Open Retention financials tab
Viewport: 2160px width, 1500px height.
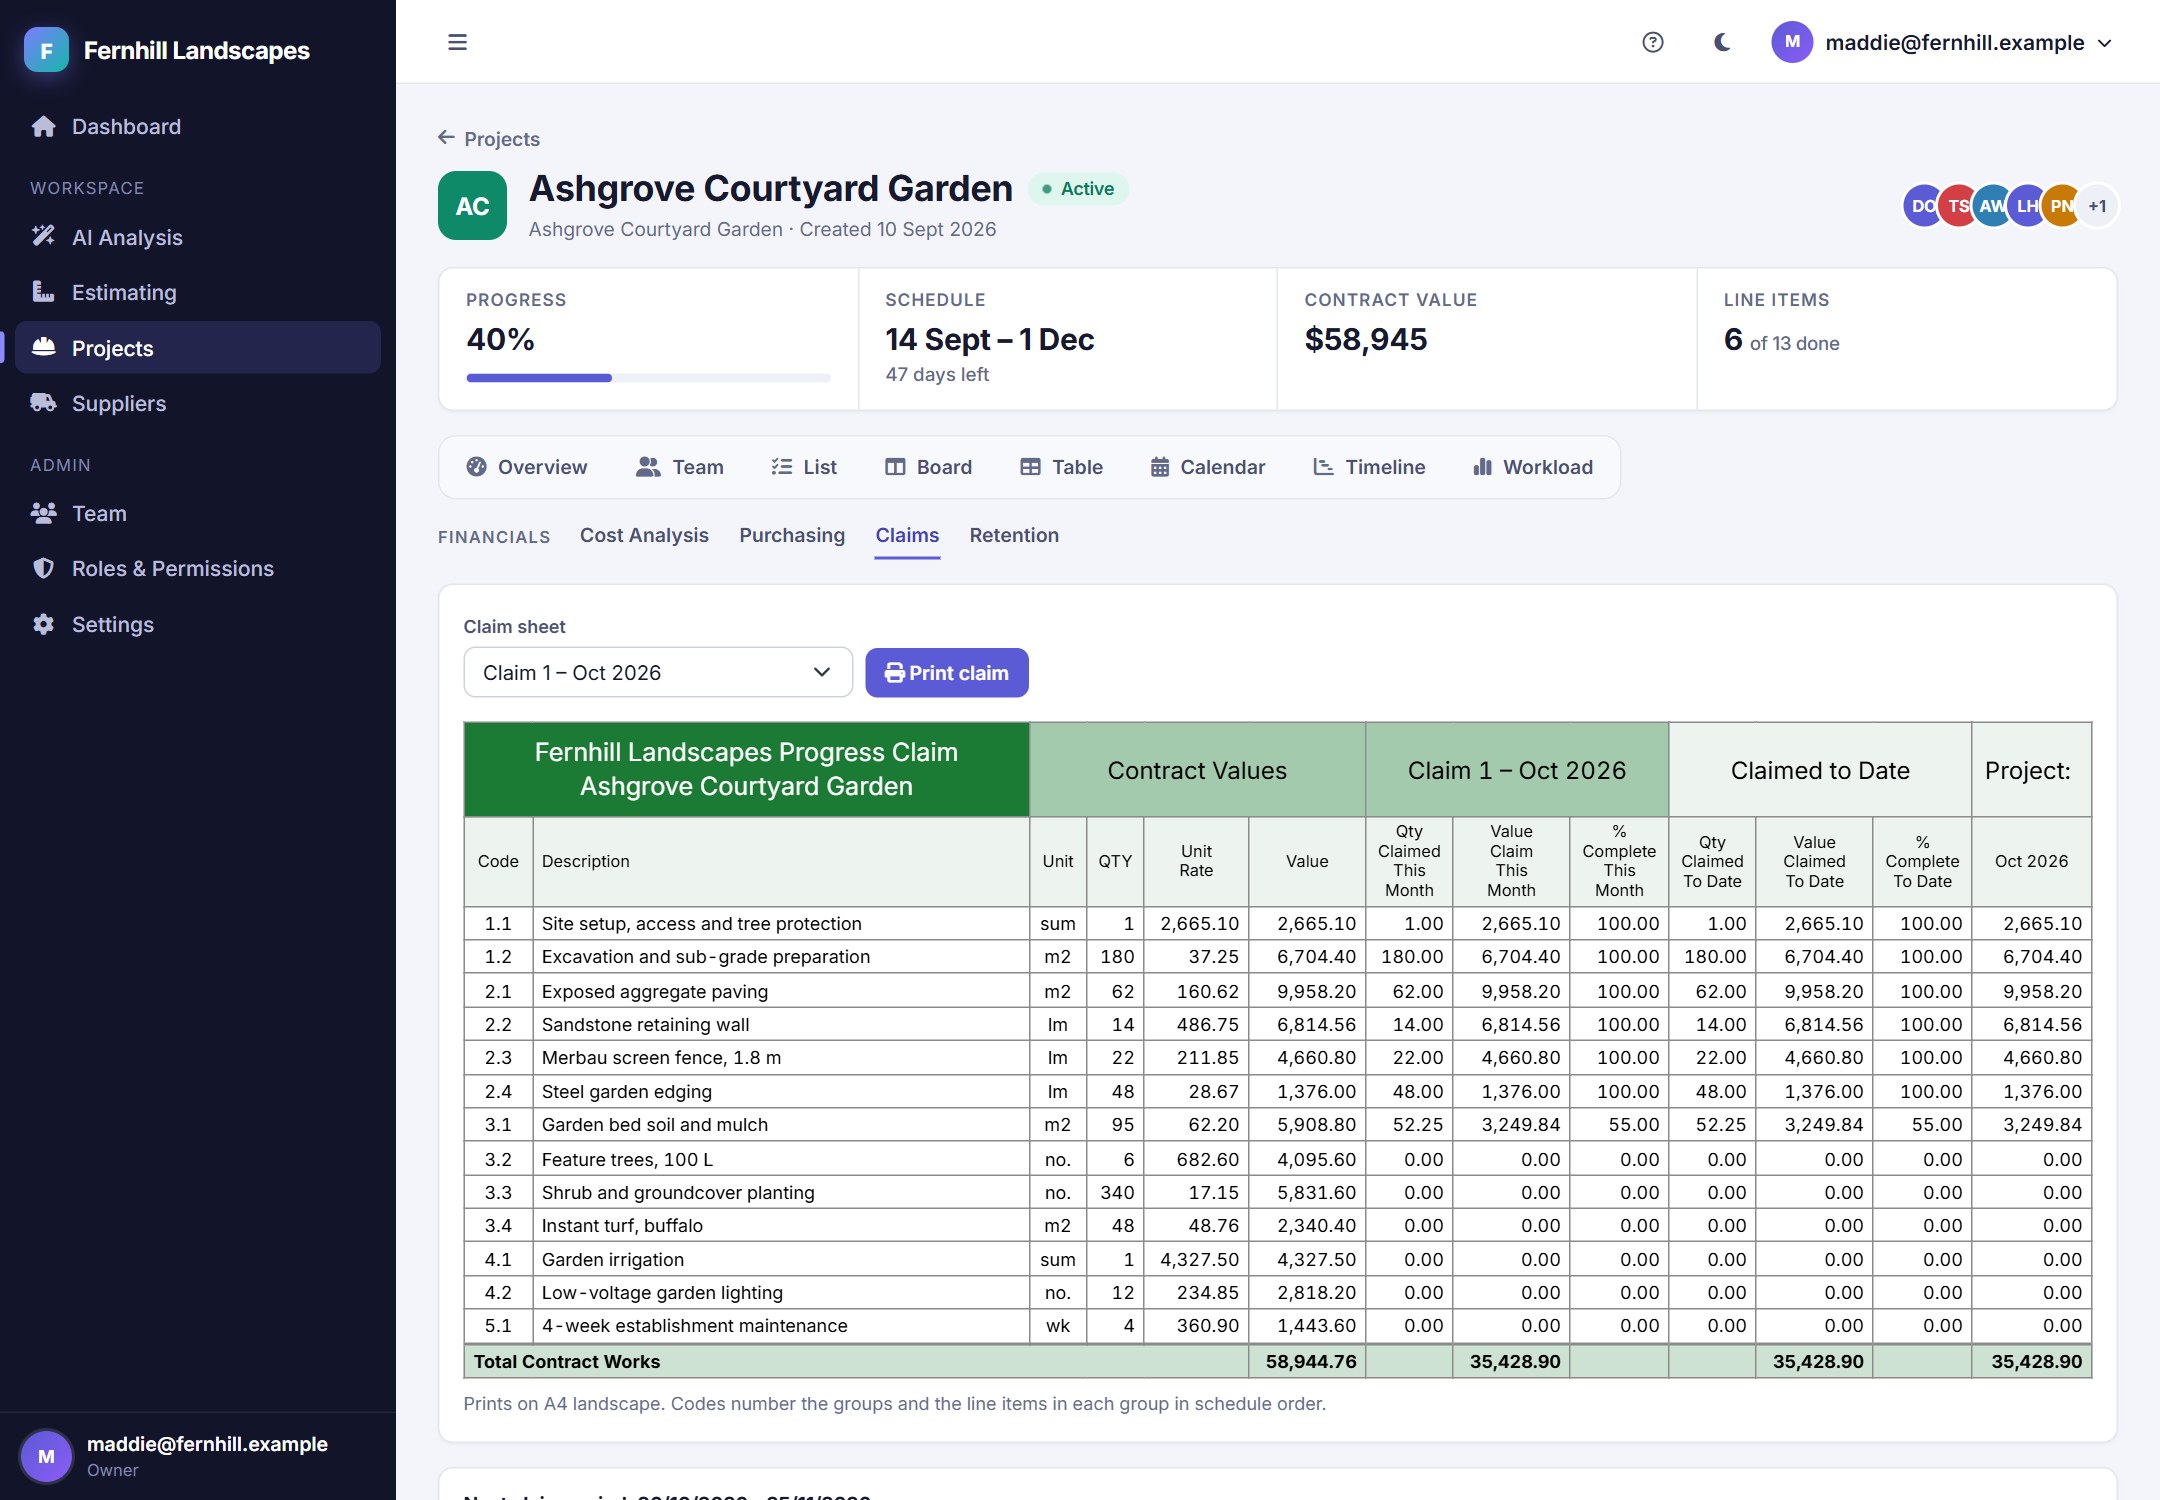click(1014, 535)
